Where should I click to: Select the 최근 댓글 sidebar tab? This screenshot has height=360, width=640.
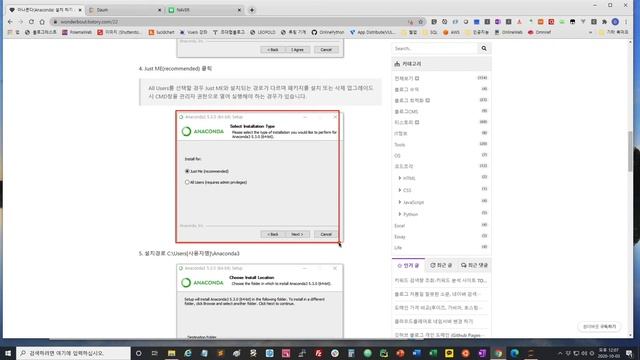point(474,265)
